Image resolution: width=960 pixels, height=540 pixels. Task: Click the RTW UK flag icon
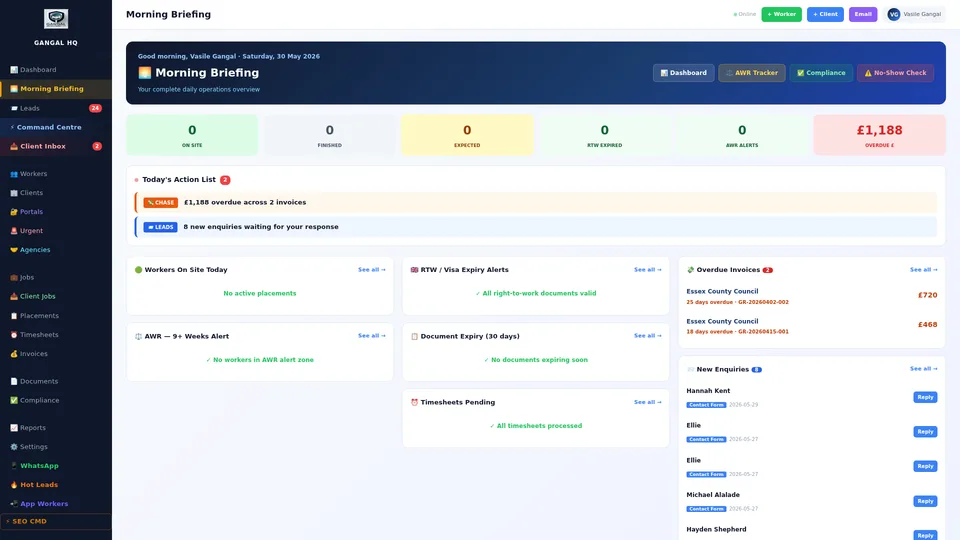(x=414, y=270)
